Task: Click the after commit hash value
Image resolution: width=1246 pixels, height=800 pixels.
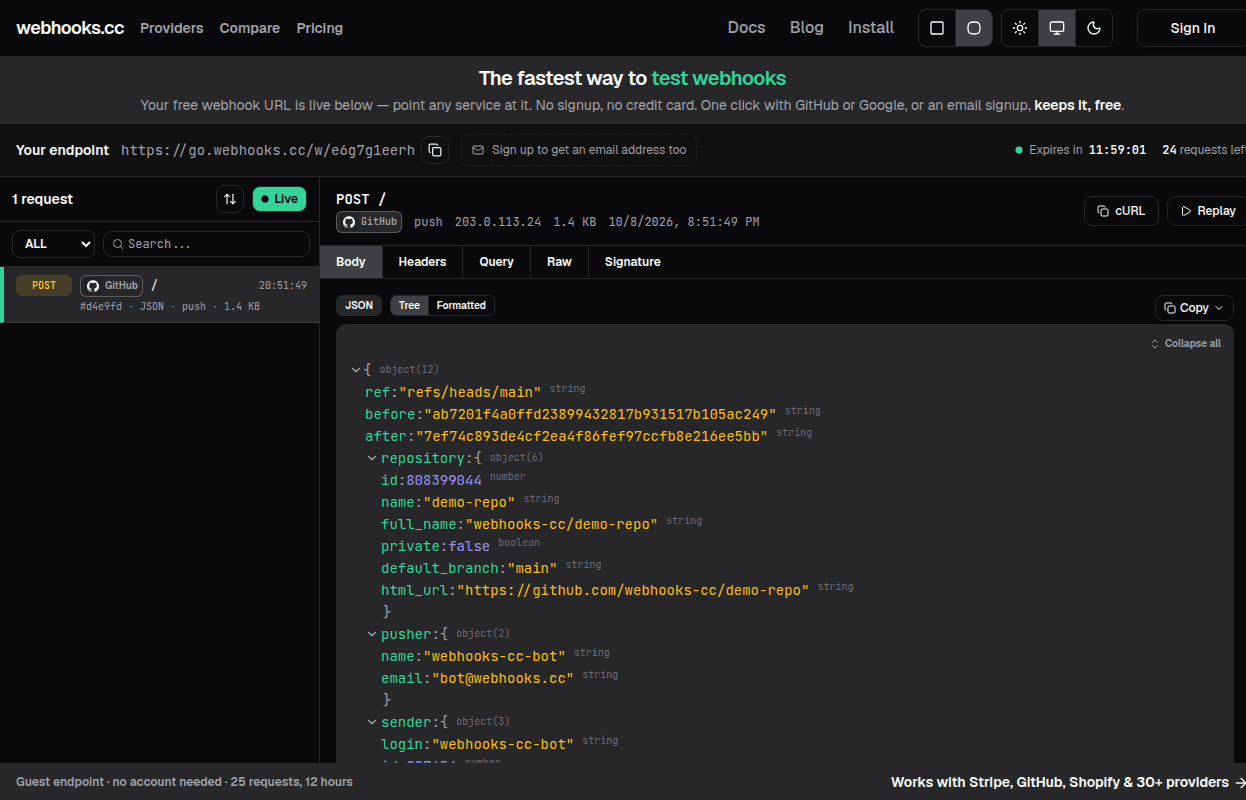Action: point(592,436)
